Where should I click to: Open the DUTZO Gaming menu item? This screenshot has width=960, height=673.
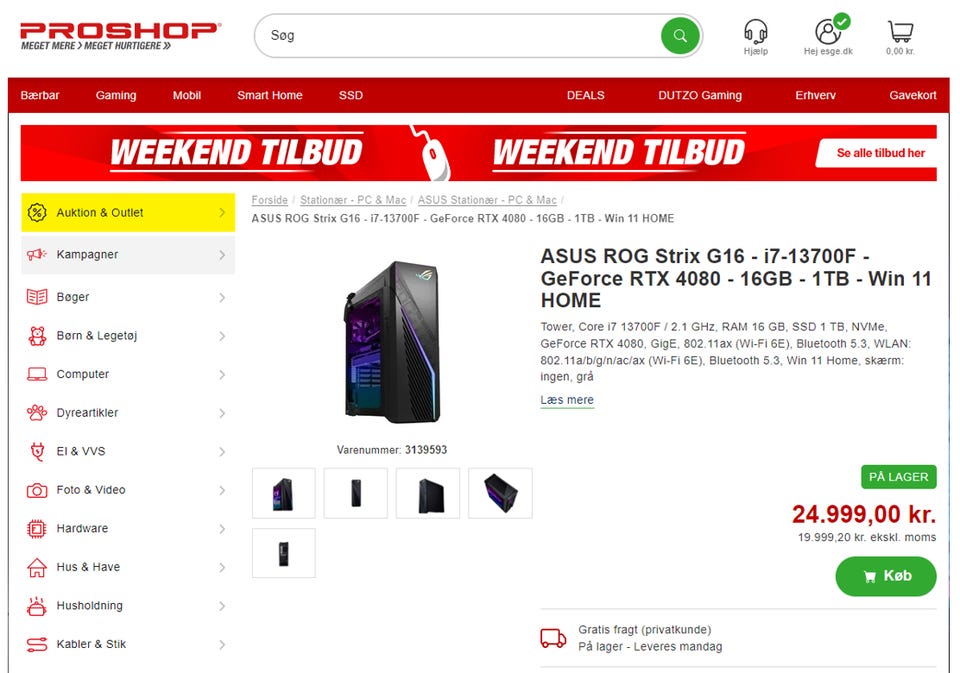point(700,96)
